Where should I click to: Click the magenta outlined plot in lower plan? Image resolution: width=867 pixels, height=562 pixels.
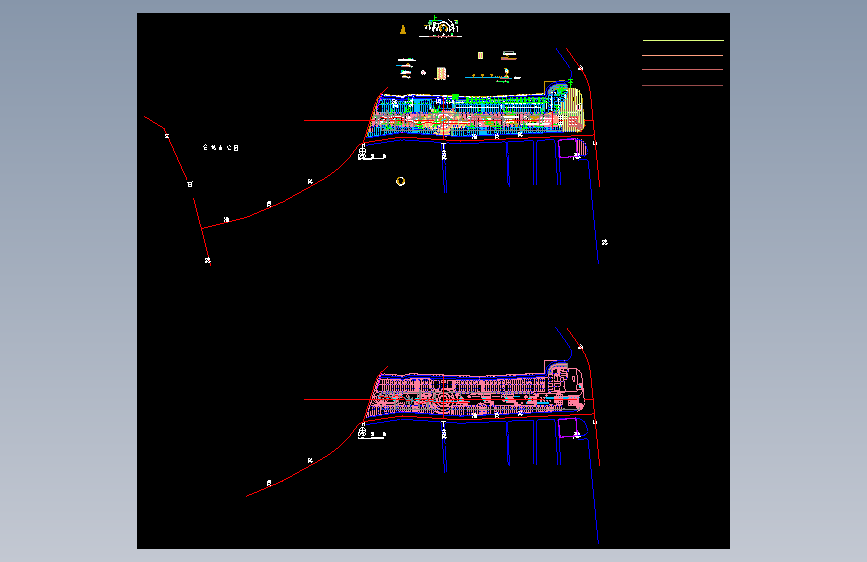point(568,428)
